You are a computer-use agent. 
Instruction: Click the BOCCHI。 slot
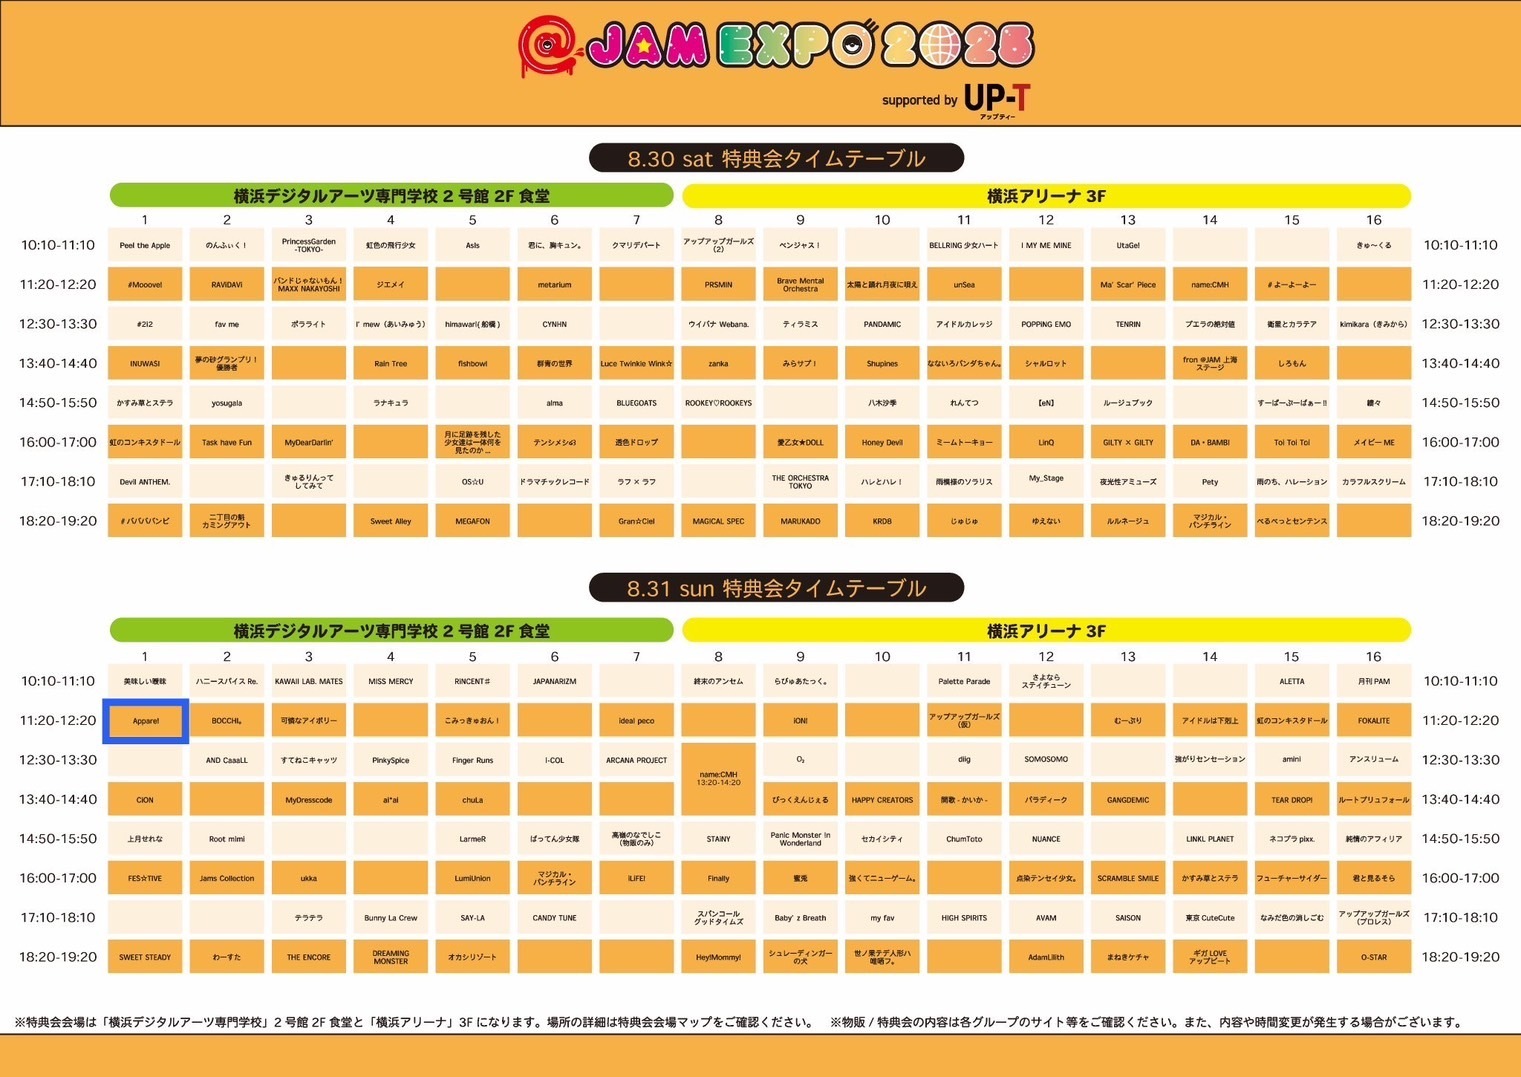pos(227,720)
